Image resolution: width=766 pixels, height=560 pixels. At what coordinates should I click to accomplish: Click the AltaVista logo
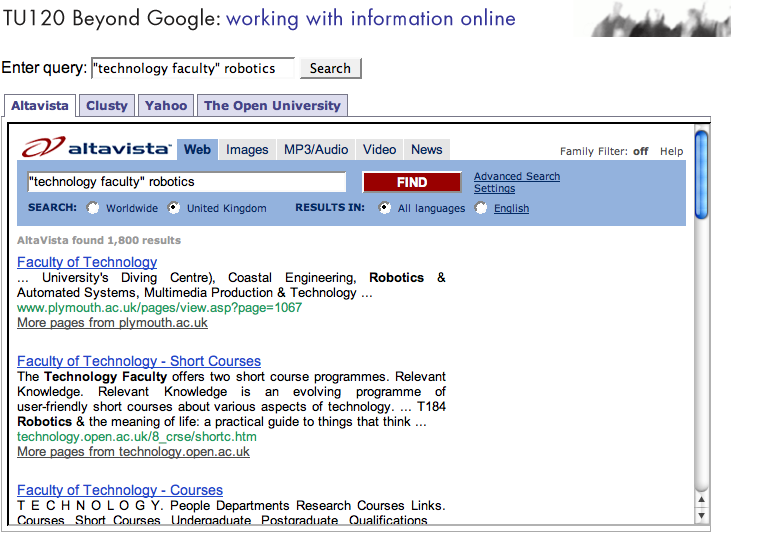pos(97,147)
